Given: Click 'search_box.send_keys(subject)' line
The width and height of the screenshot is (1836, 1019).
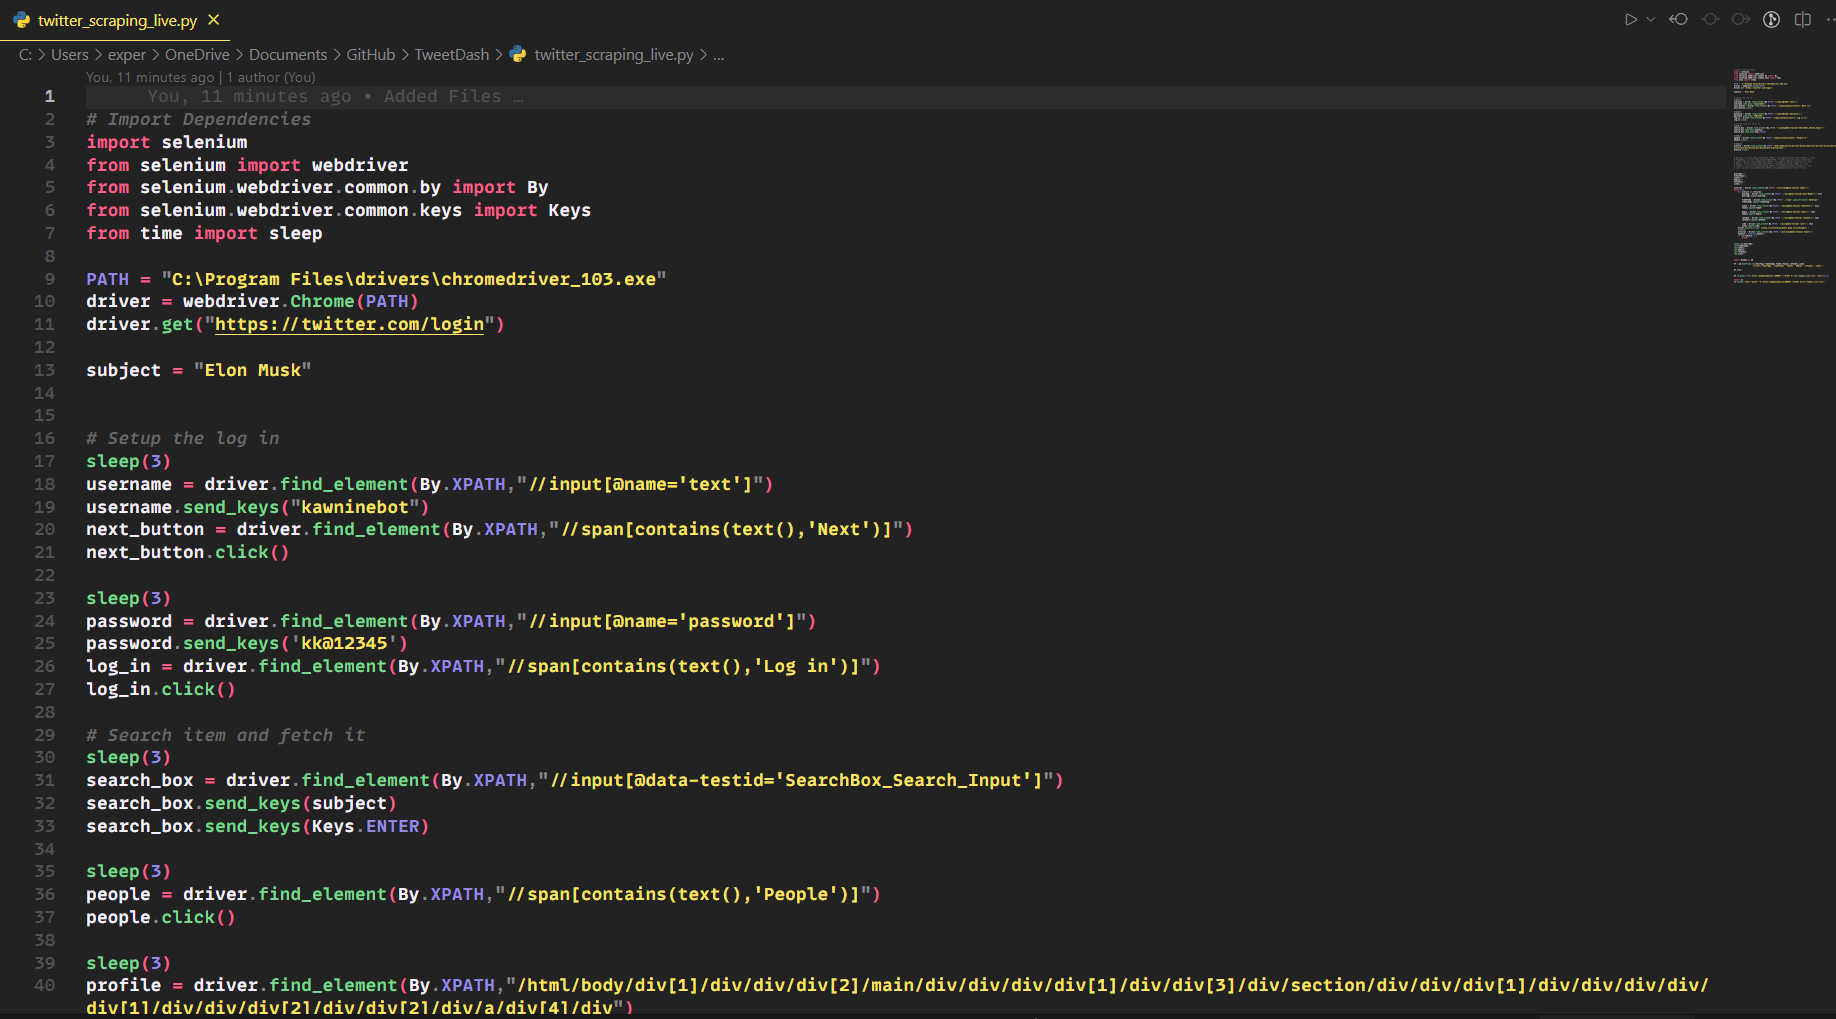Looking at the screenshot, I should (241, 803).
